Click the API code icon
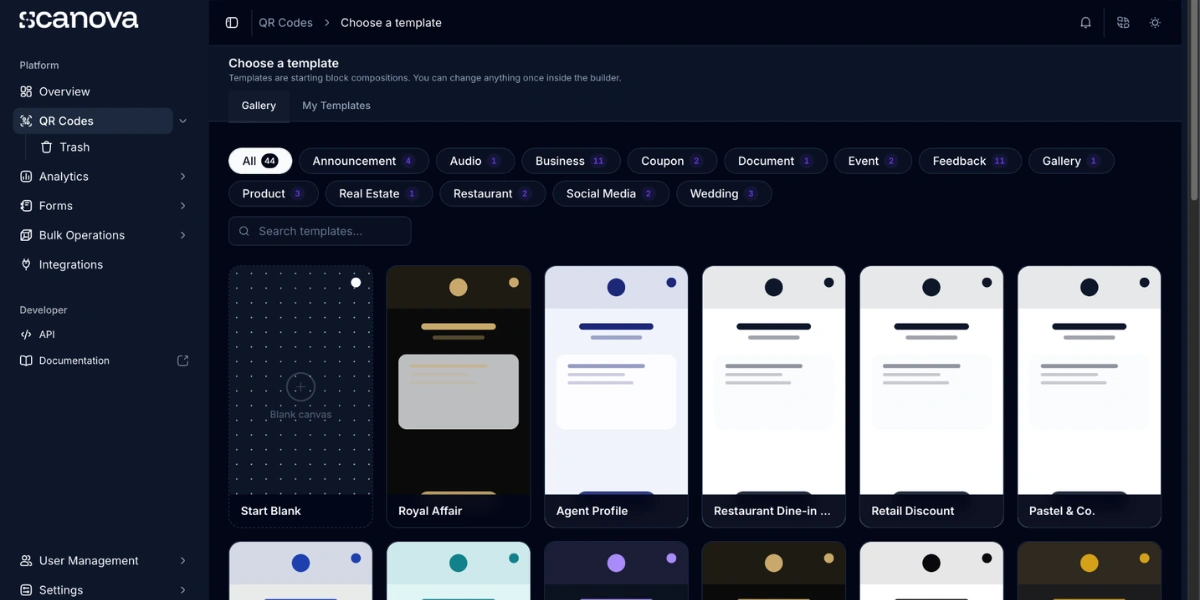 coord(26,335)
